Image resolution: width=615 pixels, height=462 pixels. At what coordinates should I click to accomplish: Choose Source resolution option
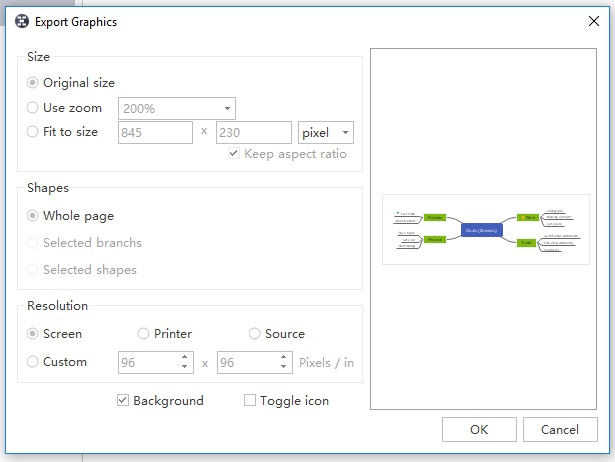255,334
